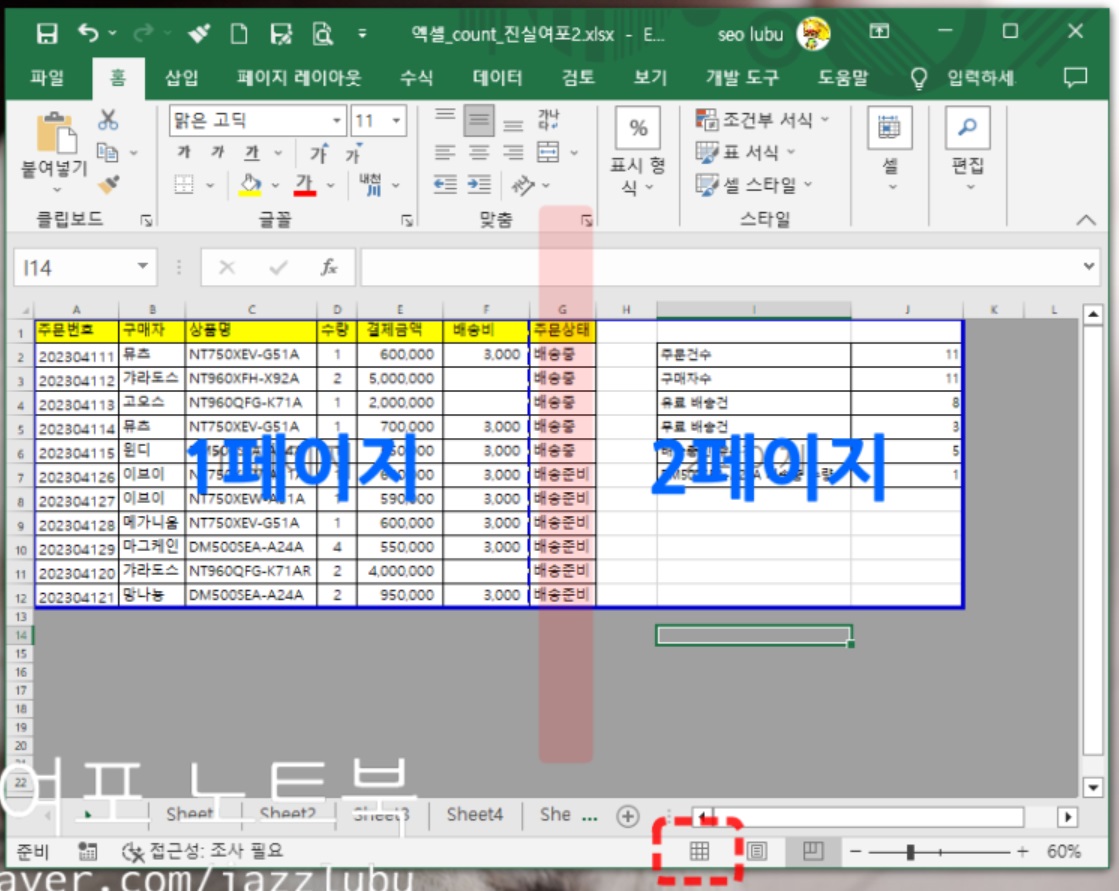Adjust the zoom slider handle
1119x891 pixels.
(x=910, y=852)
